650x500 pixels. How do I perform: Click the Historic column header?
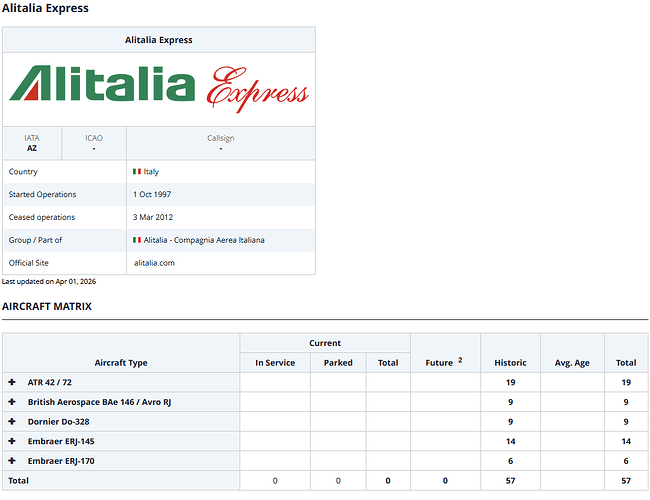point(510,363)
